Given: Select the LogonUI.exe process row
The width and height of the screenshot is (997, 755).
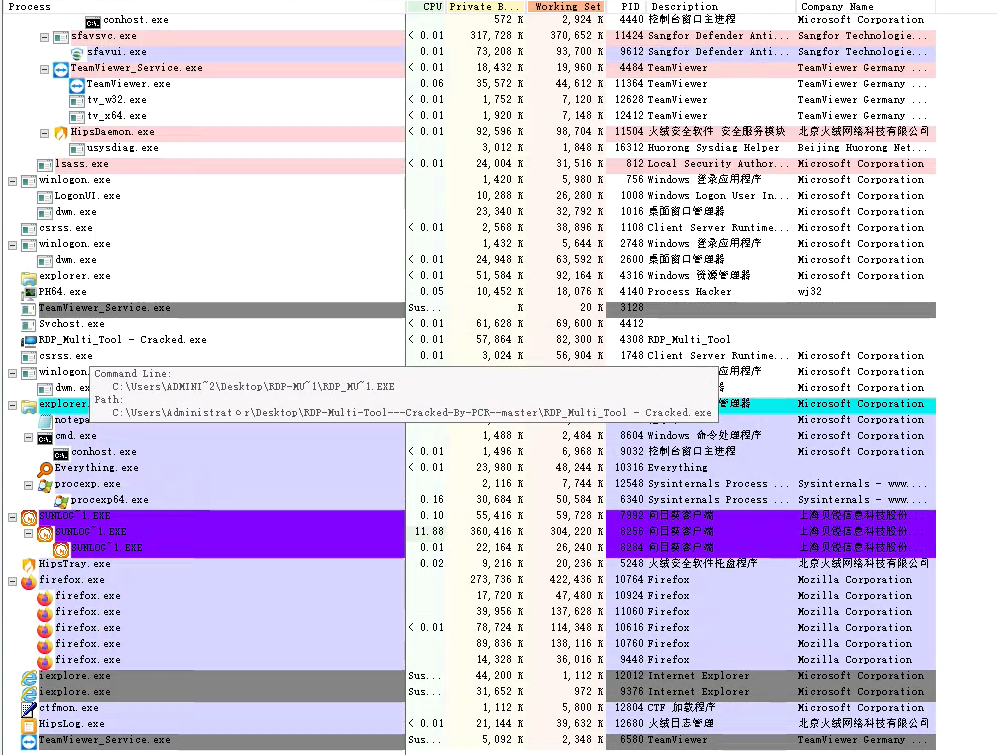Looking at the screenshot, I should [87, 196].
